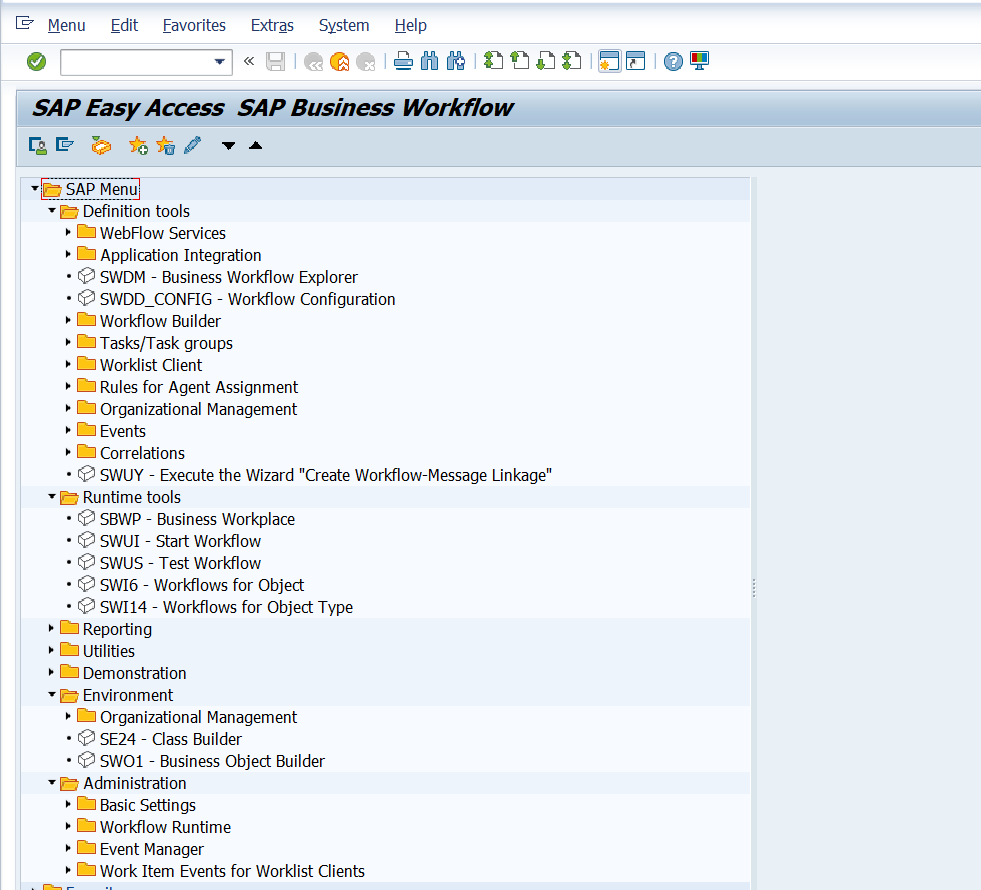Click the Add to Favorites star icon
The width and height of the screenshot is (981, 890).
(x=138, y=146)
